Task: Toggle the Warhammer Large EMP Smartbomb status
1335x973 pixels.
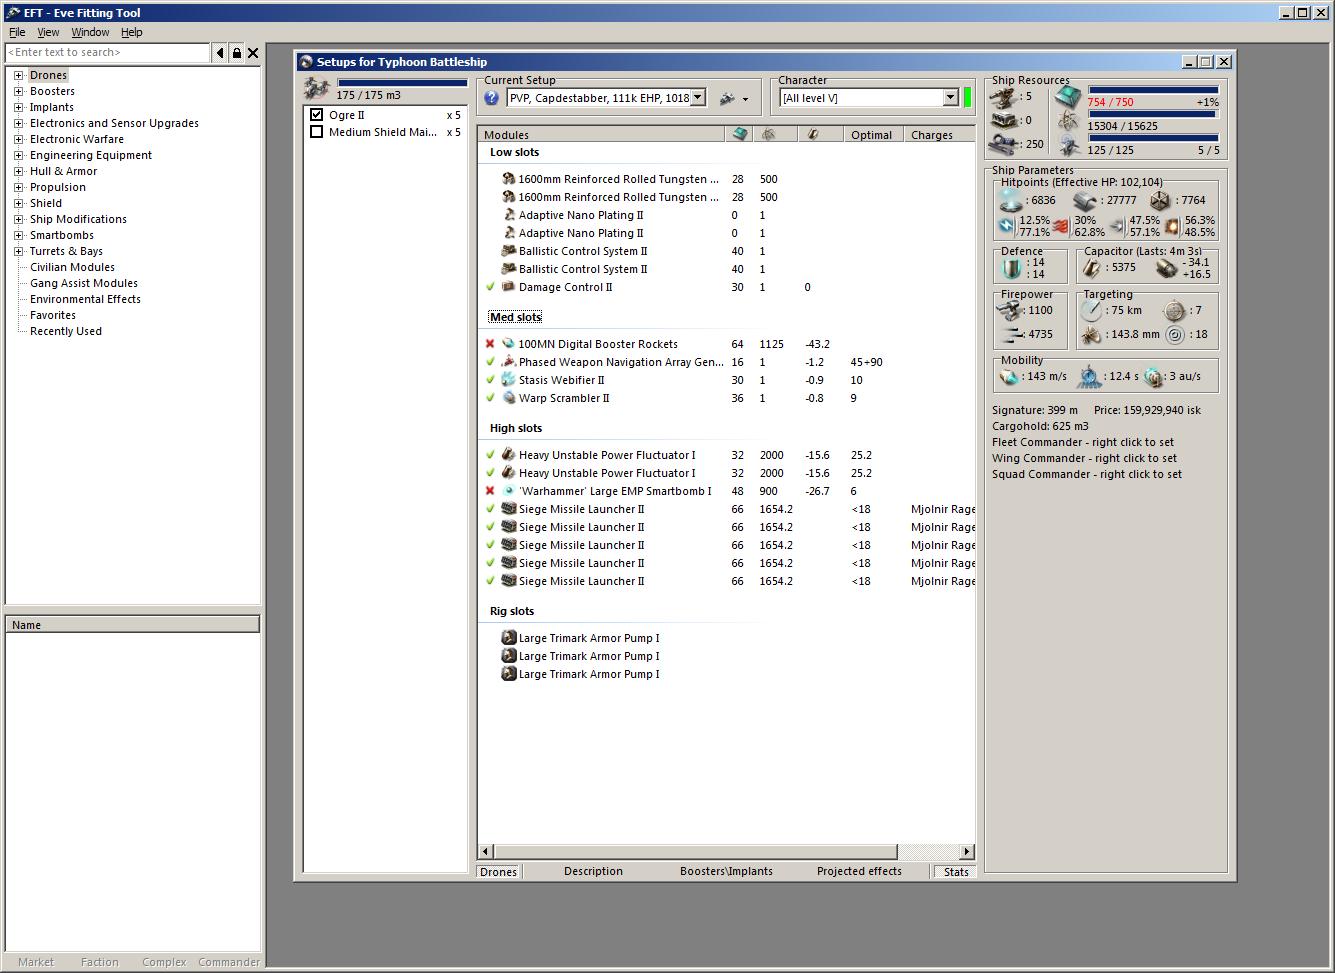Action: [x=490, y=491]
